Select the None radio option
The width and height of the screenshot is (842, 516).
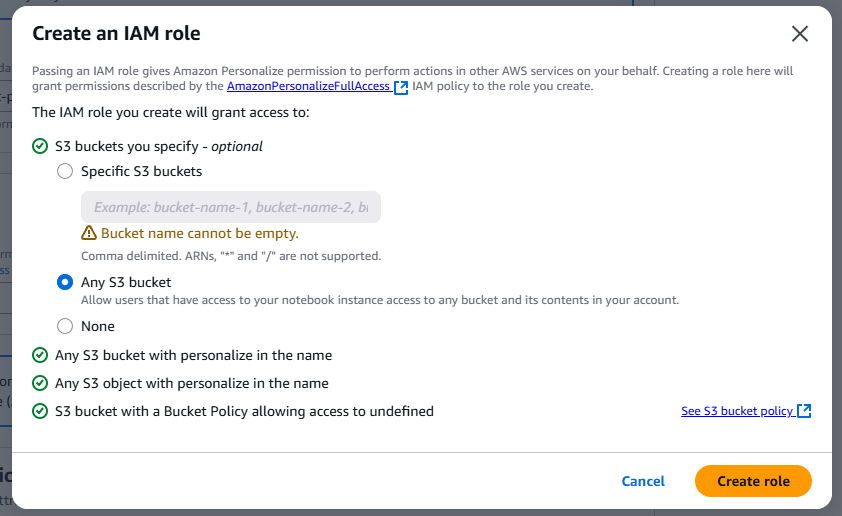tap(65, 326)
